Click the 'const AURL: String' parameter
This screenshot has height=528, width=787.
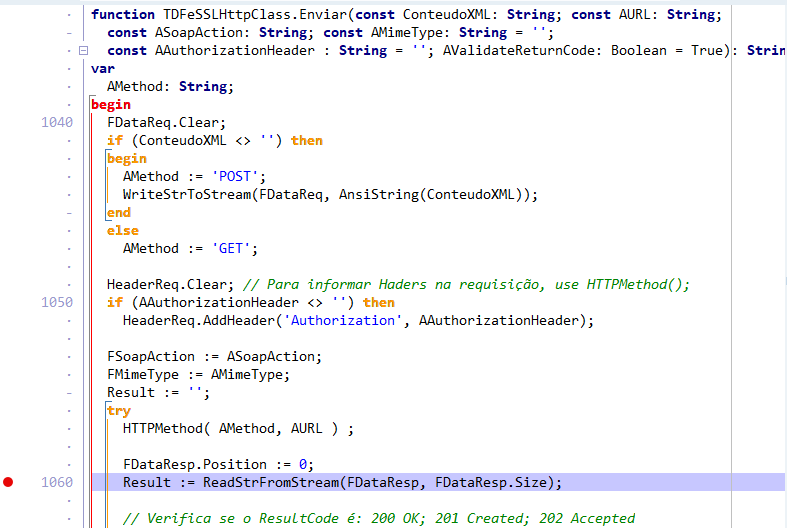point(646,15)
